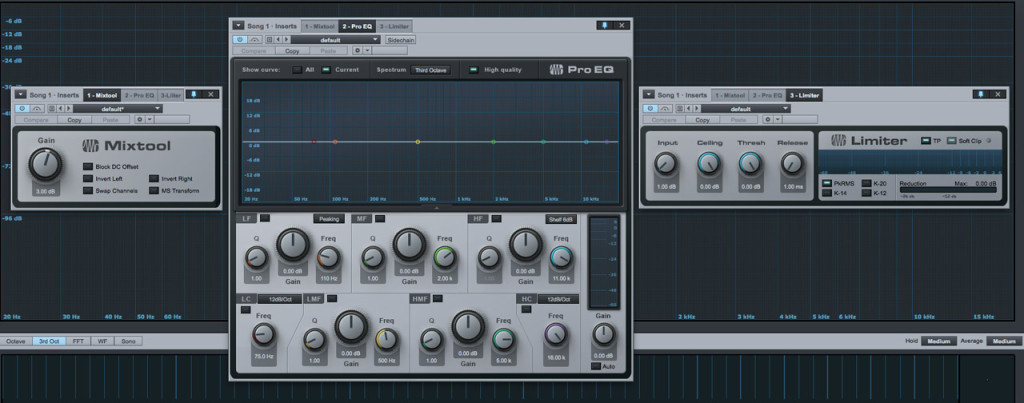The width and height of the screenshot is (1024, 403).
Task: Open HC 12dB/Oct slope dropdown
Action: (x=558, y=299)
